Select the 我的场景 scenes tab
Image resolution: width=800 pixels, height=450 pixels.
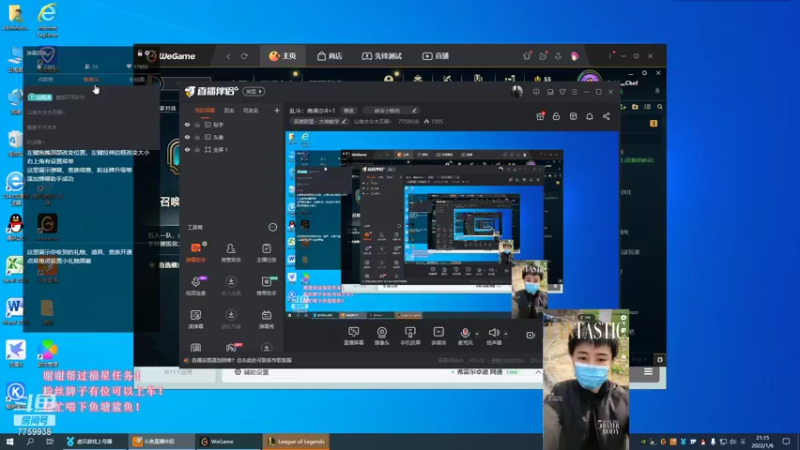point(205,110)
